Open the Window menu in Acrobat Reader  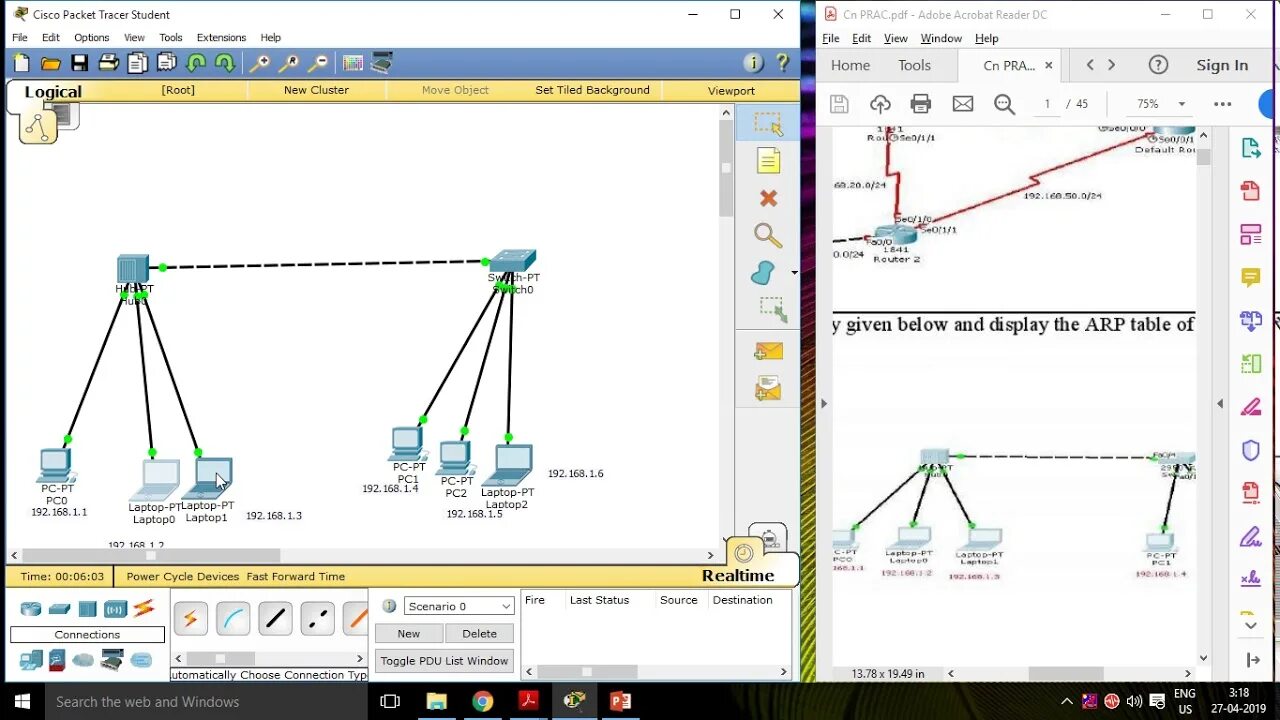tap(940, 38)
